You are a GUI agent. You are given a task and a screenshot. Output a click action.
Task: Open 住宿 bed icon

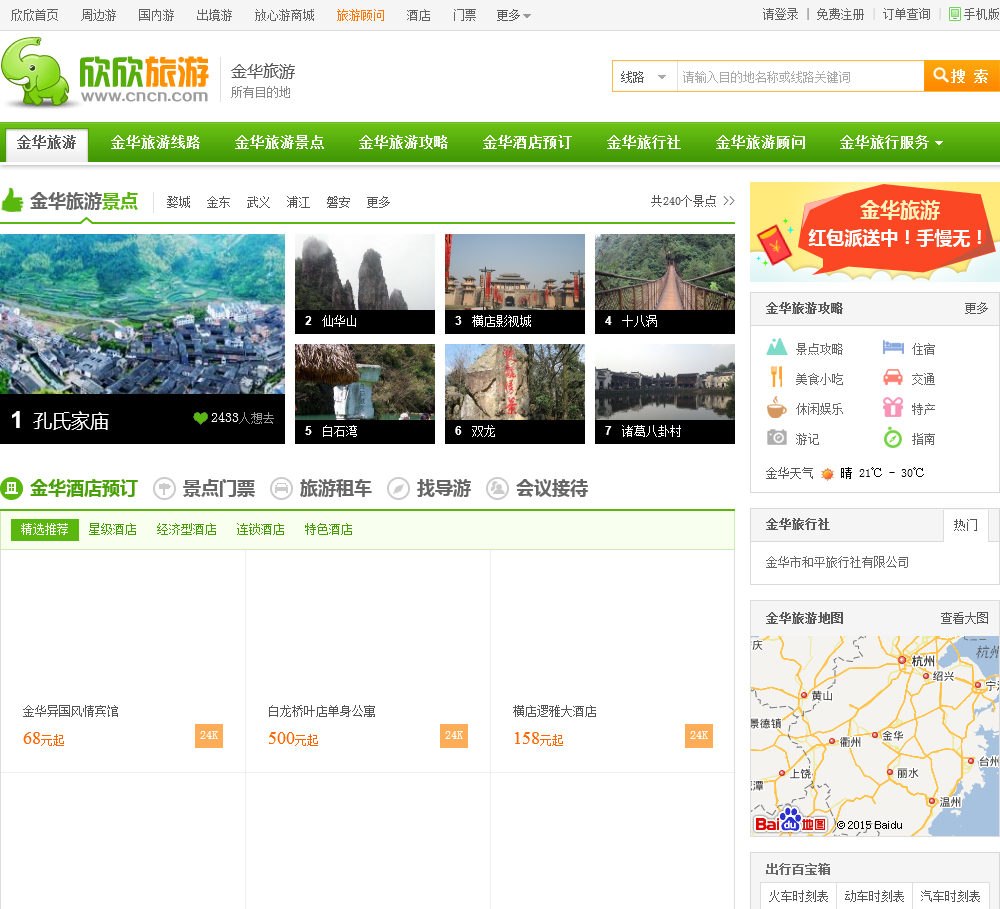pyautogui.click(x=893, y=348)
